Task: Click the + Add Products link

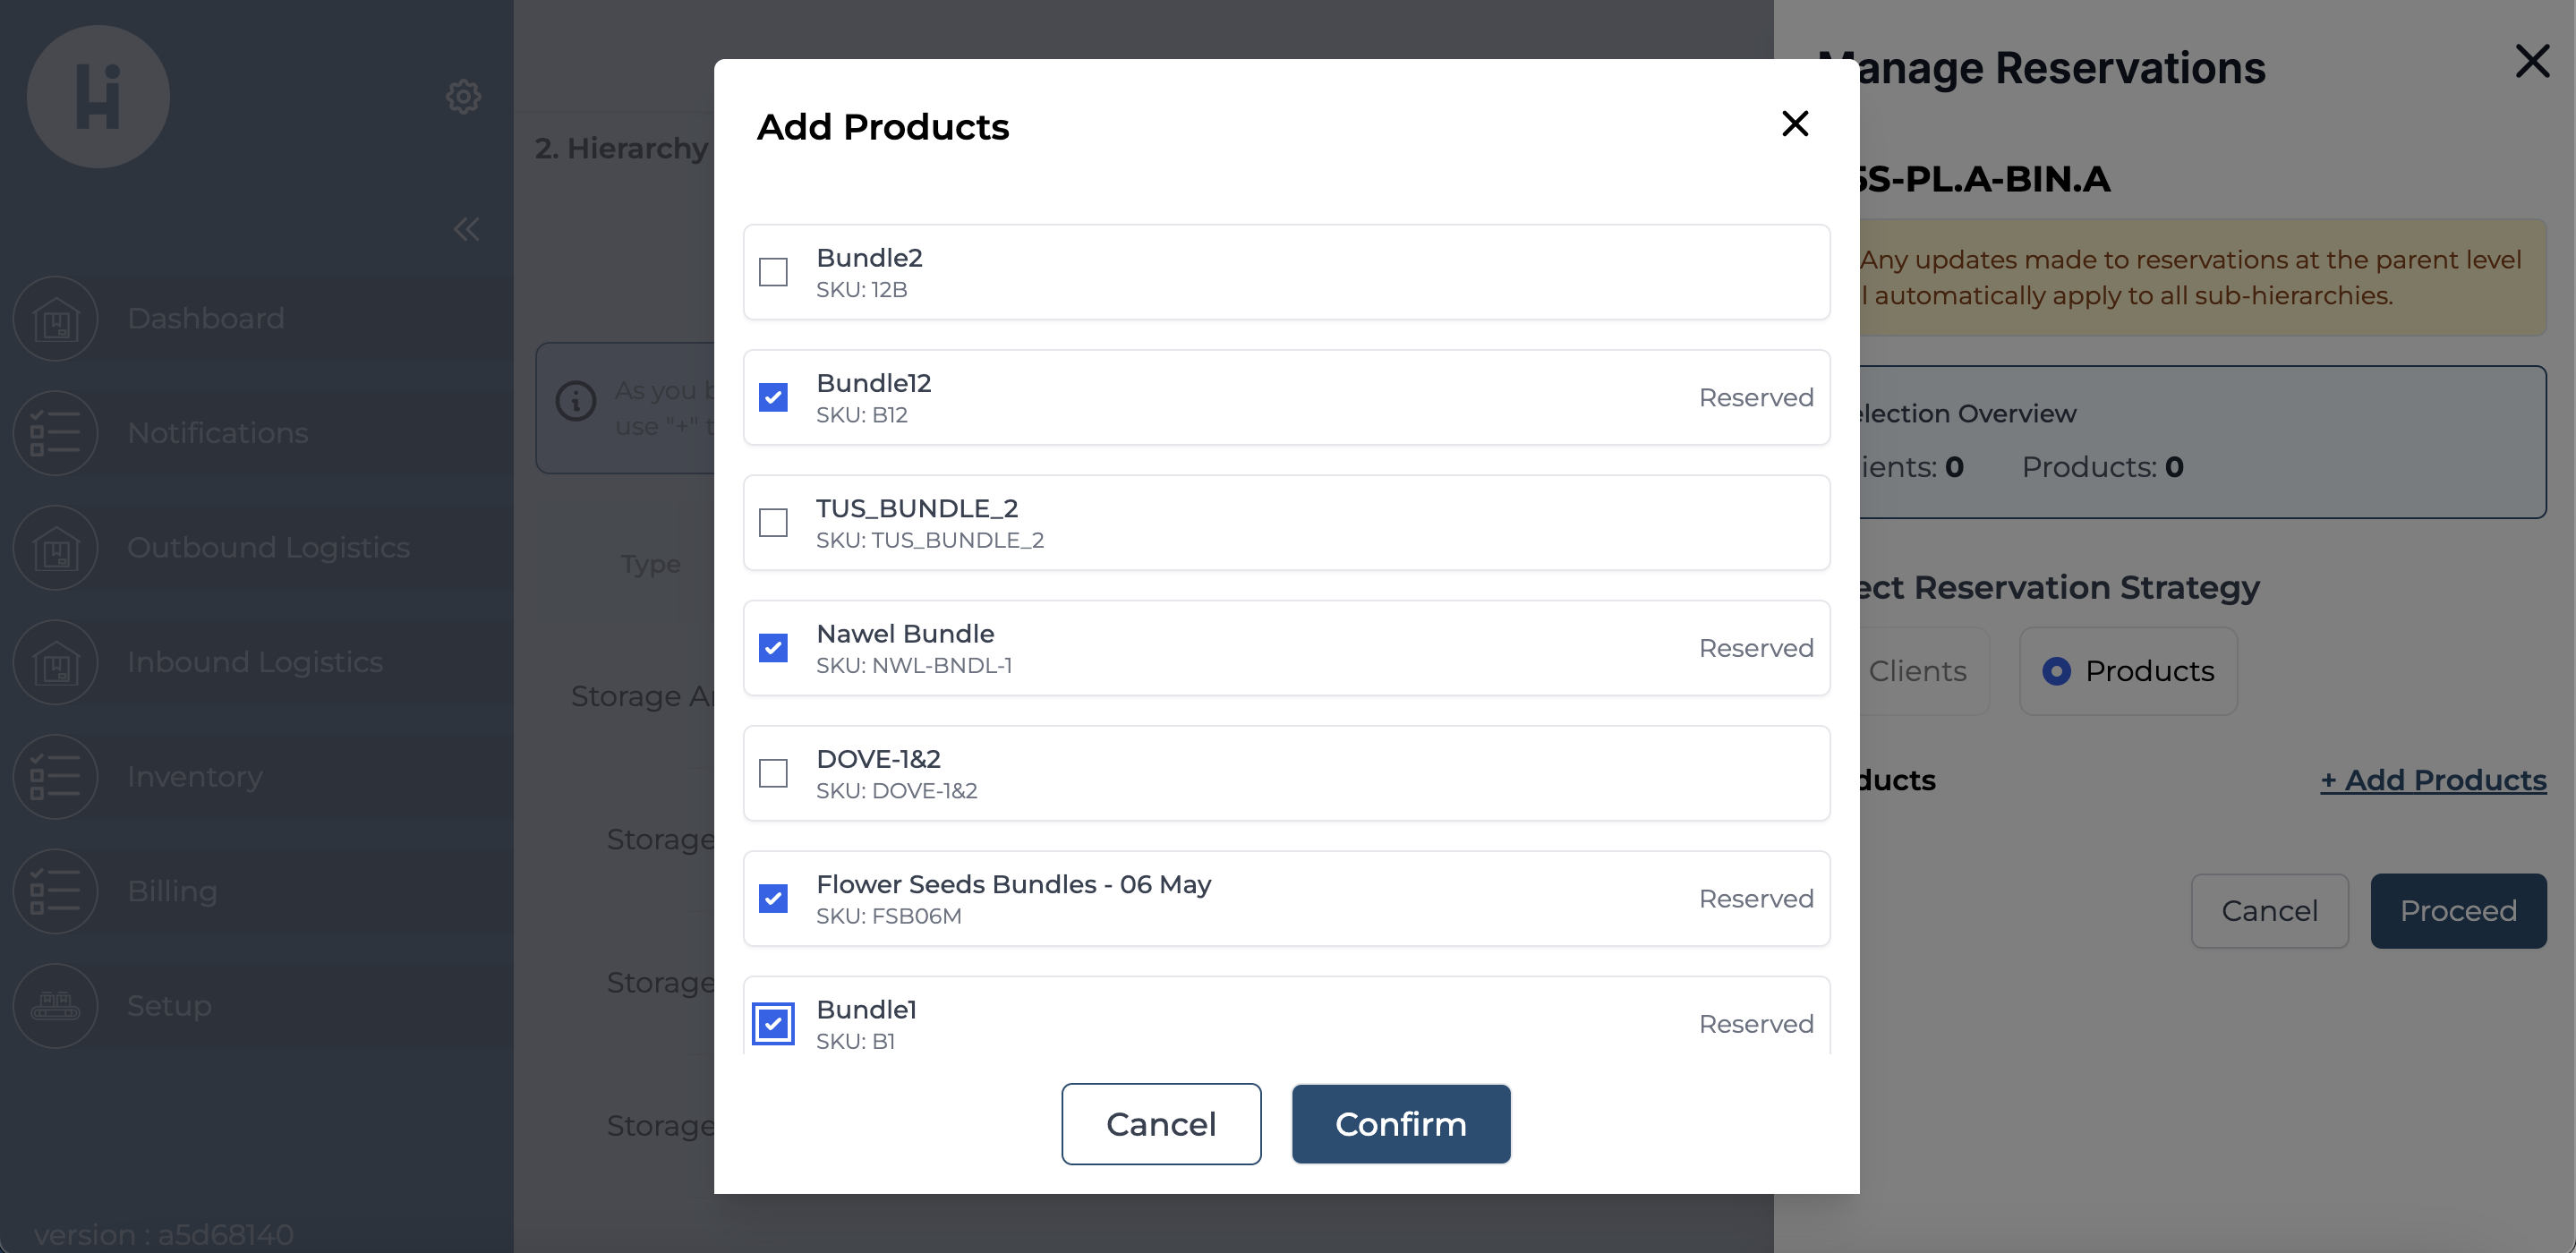Action: point(2433,780)
